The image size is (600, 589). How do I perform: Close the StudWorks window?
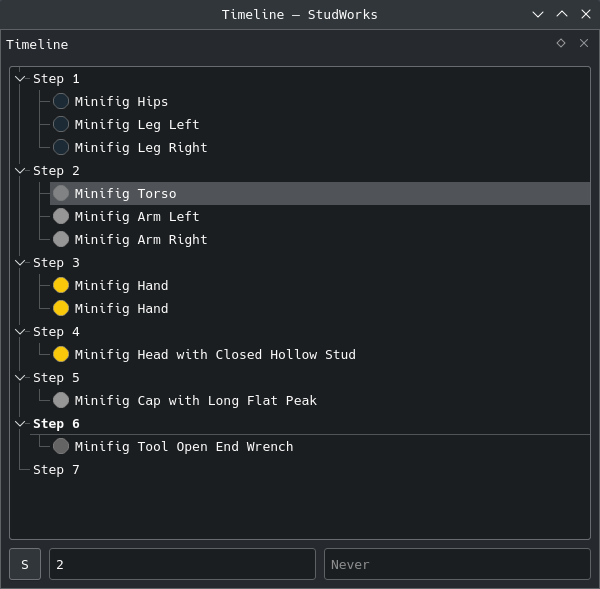[x=586, y=15]
